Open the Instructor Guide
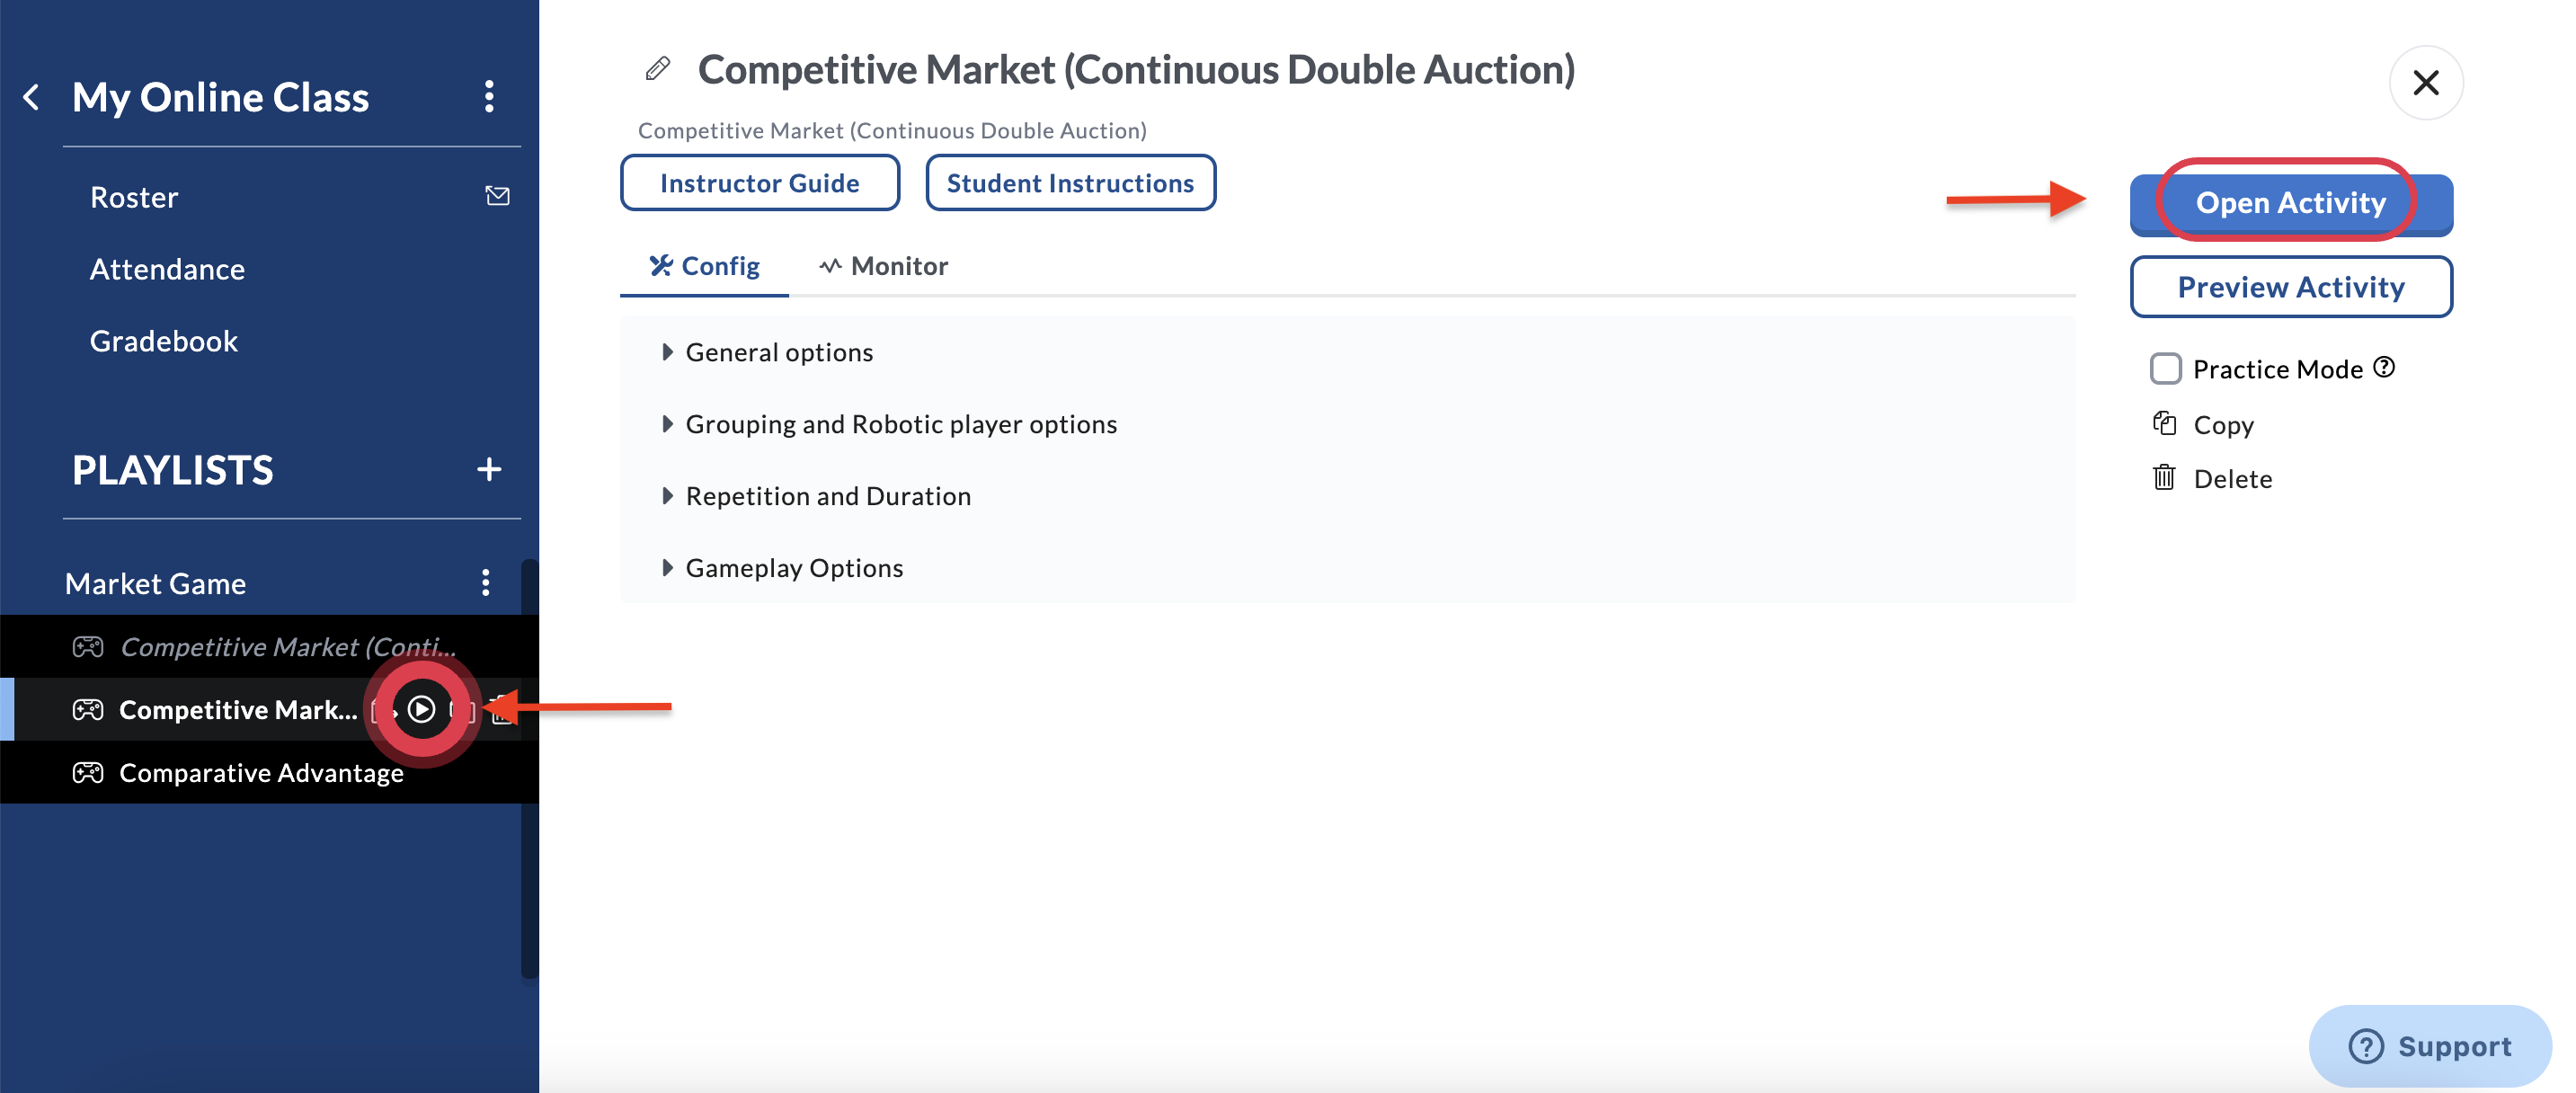 pyautogui.click(x=759, y=183)
